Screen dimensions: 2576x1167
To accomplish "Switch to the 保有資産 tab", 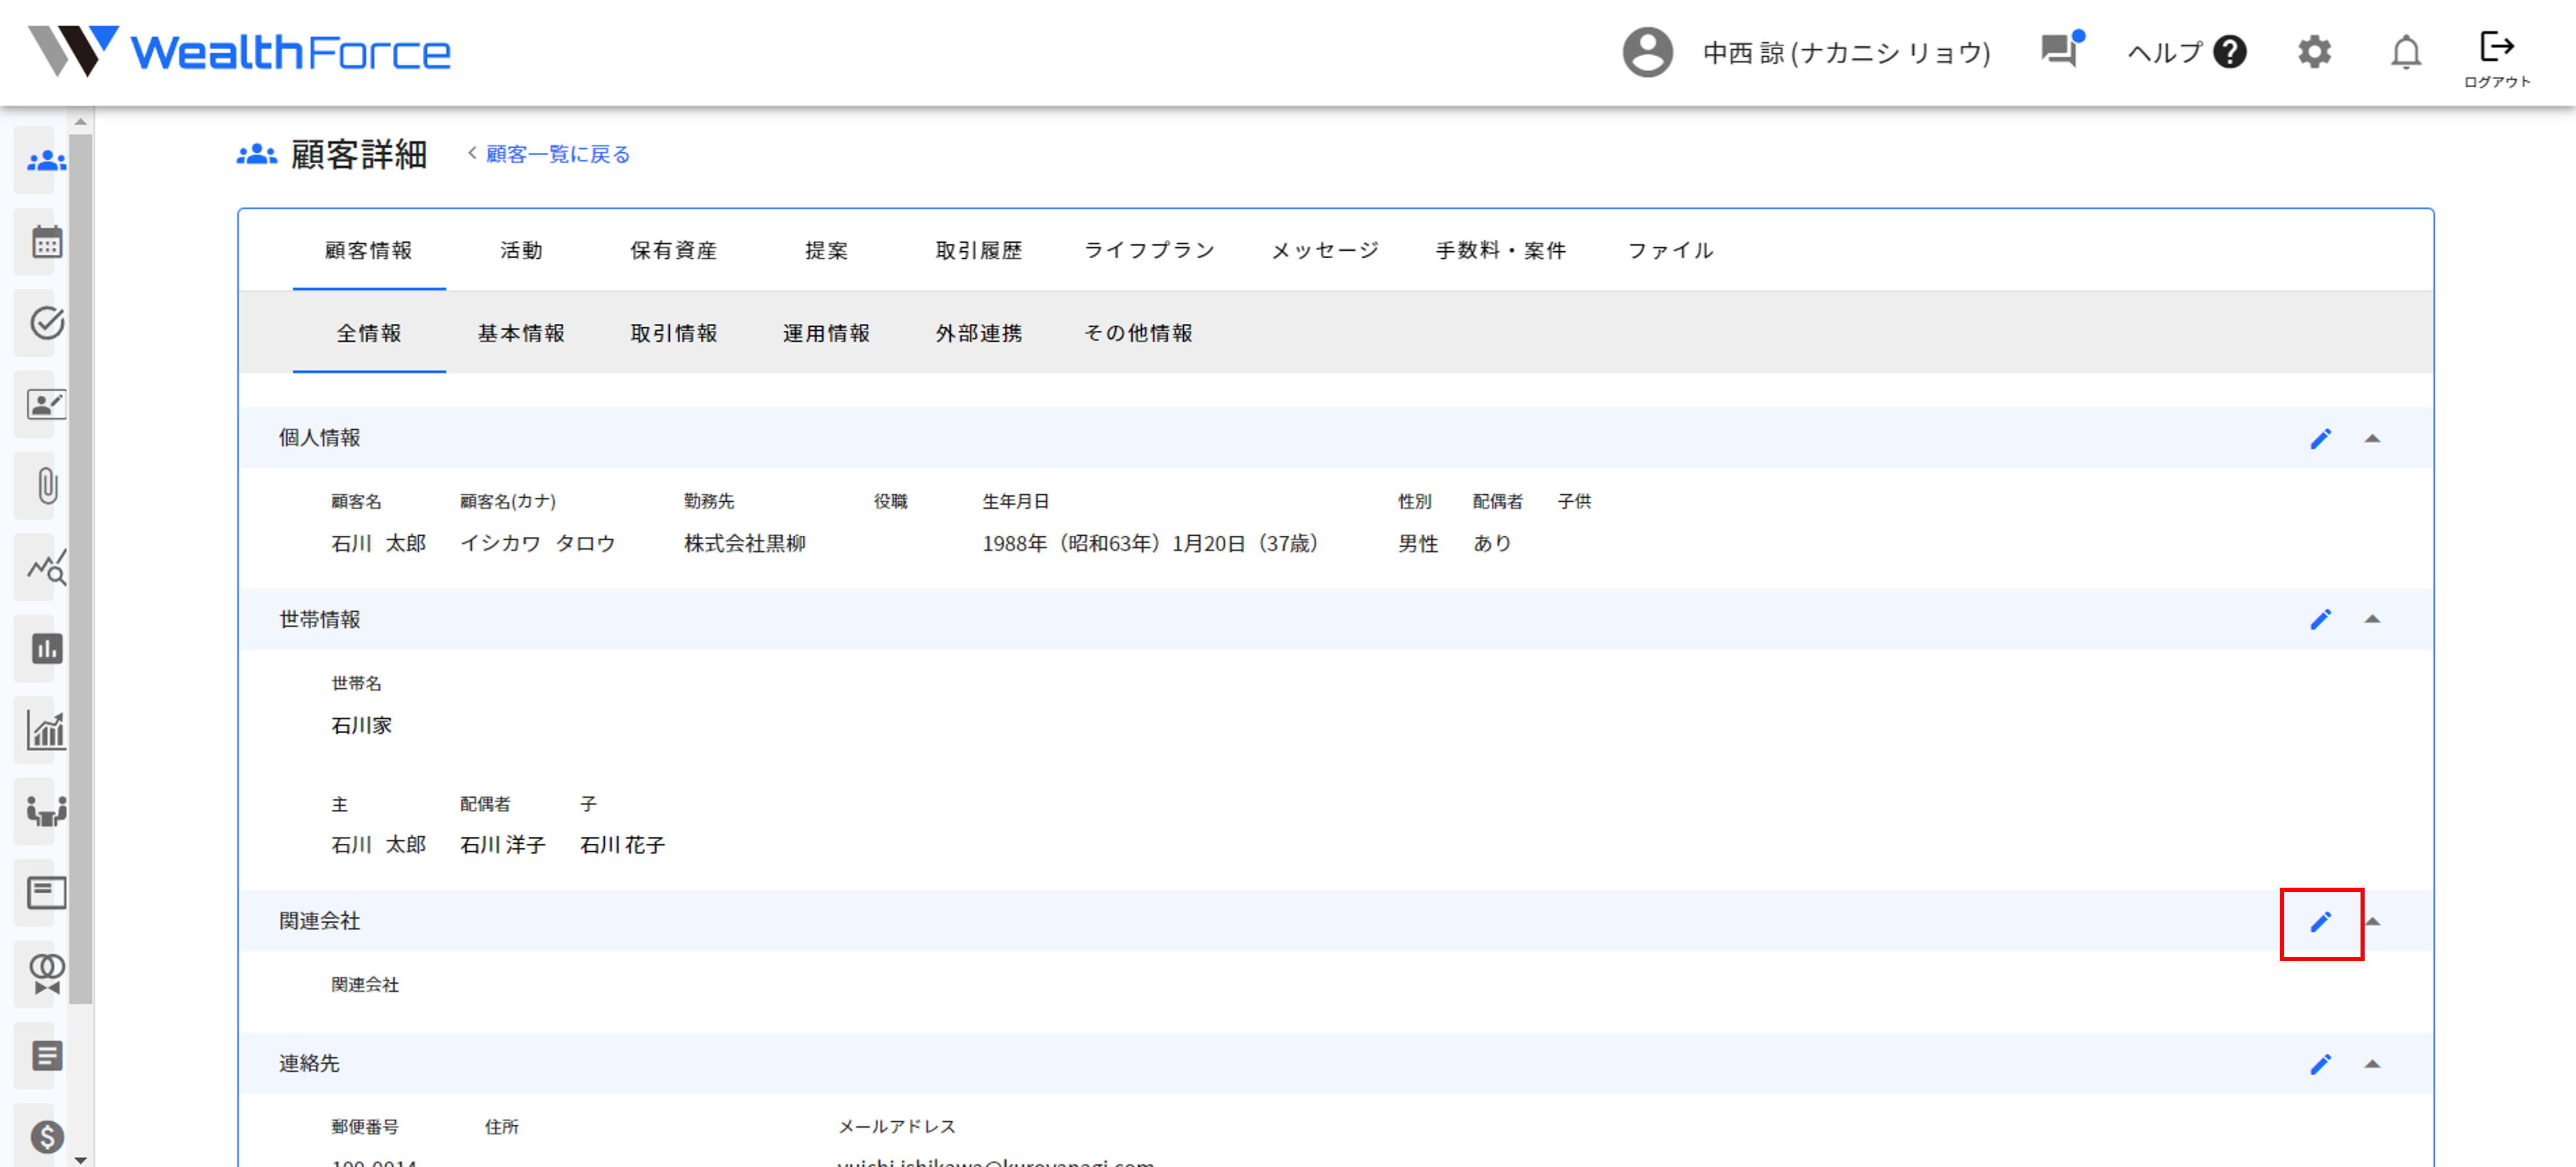I will point(674,250).
